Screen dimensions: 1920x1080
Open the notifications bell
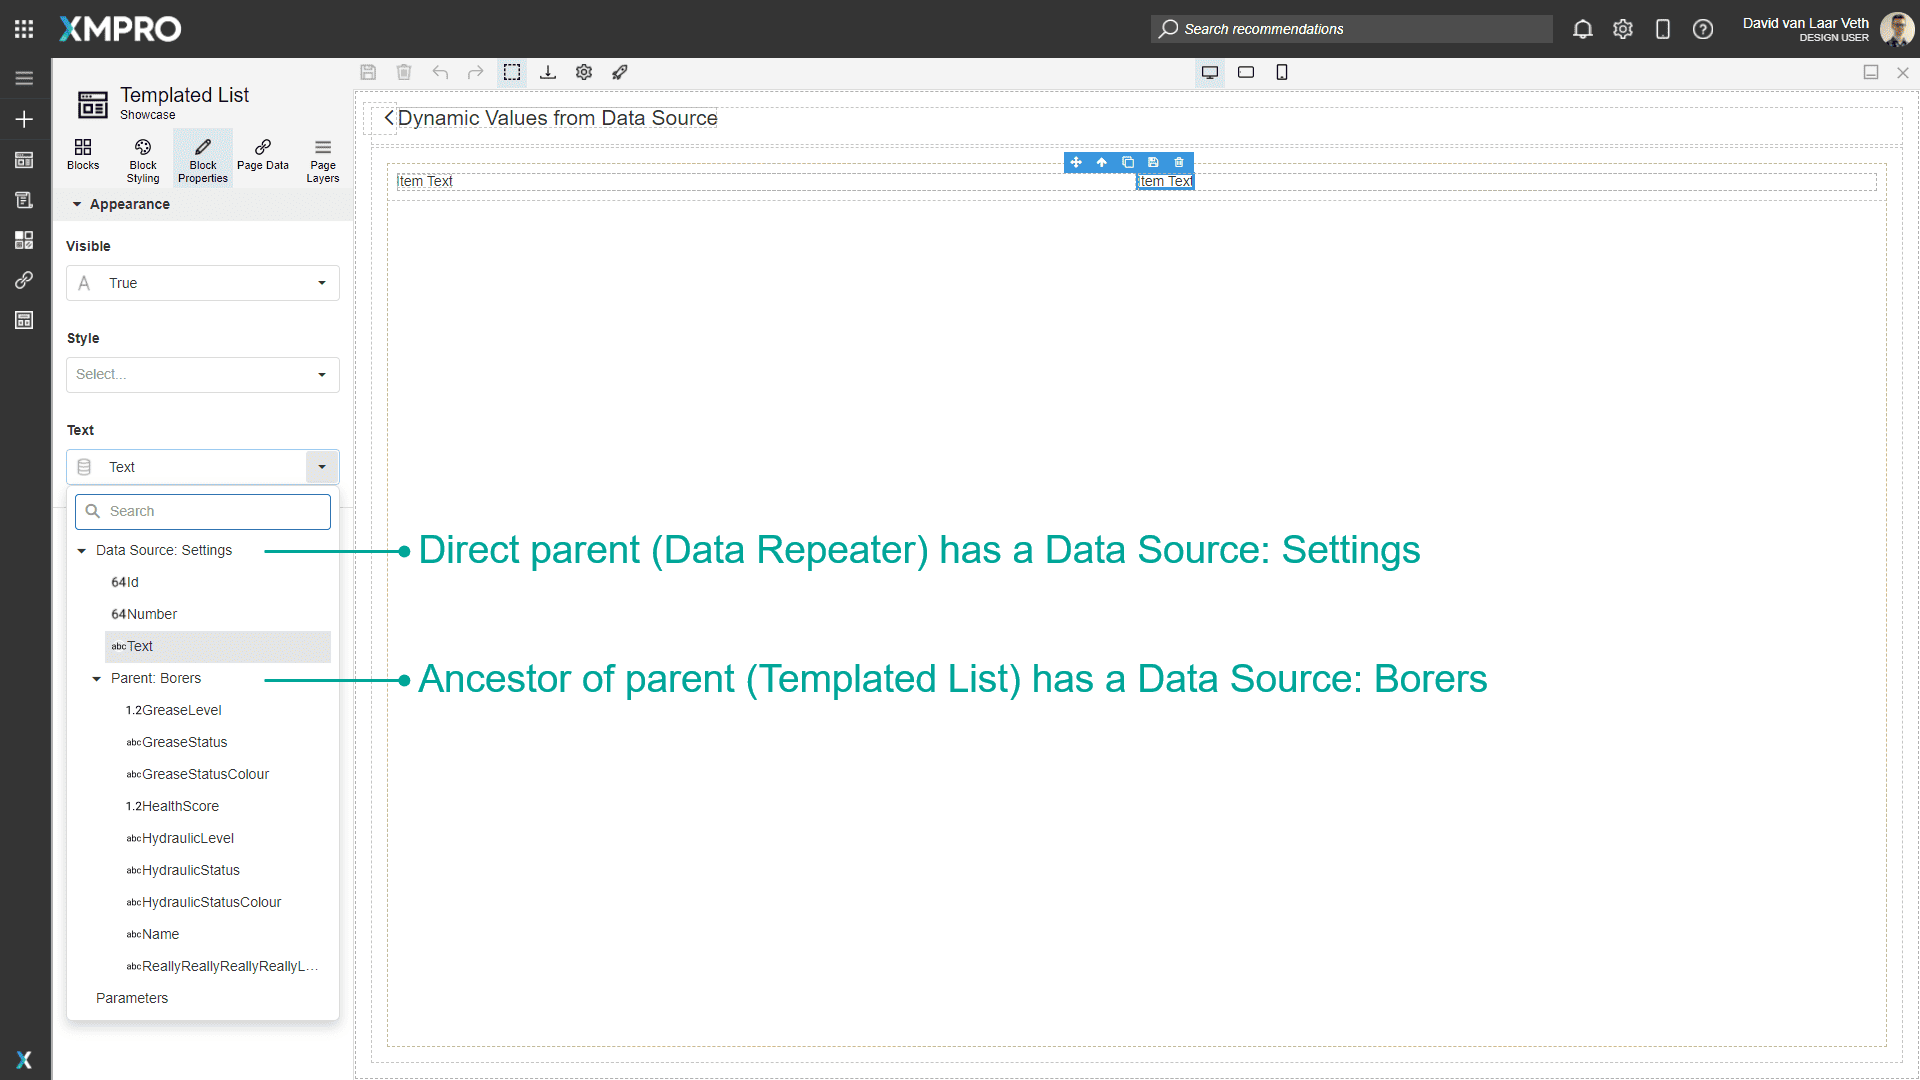(1582, 29)
